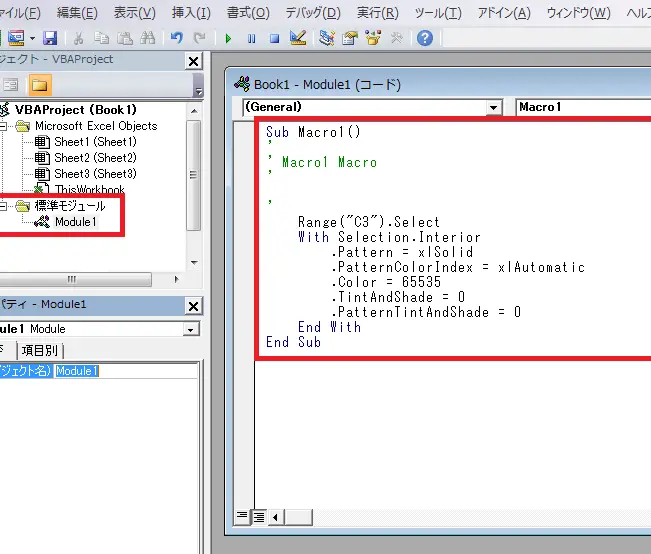Select the 標準モジュール folder
651x554 pixels.
click(70, 206)
